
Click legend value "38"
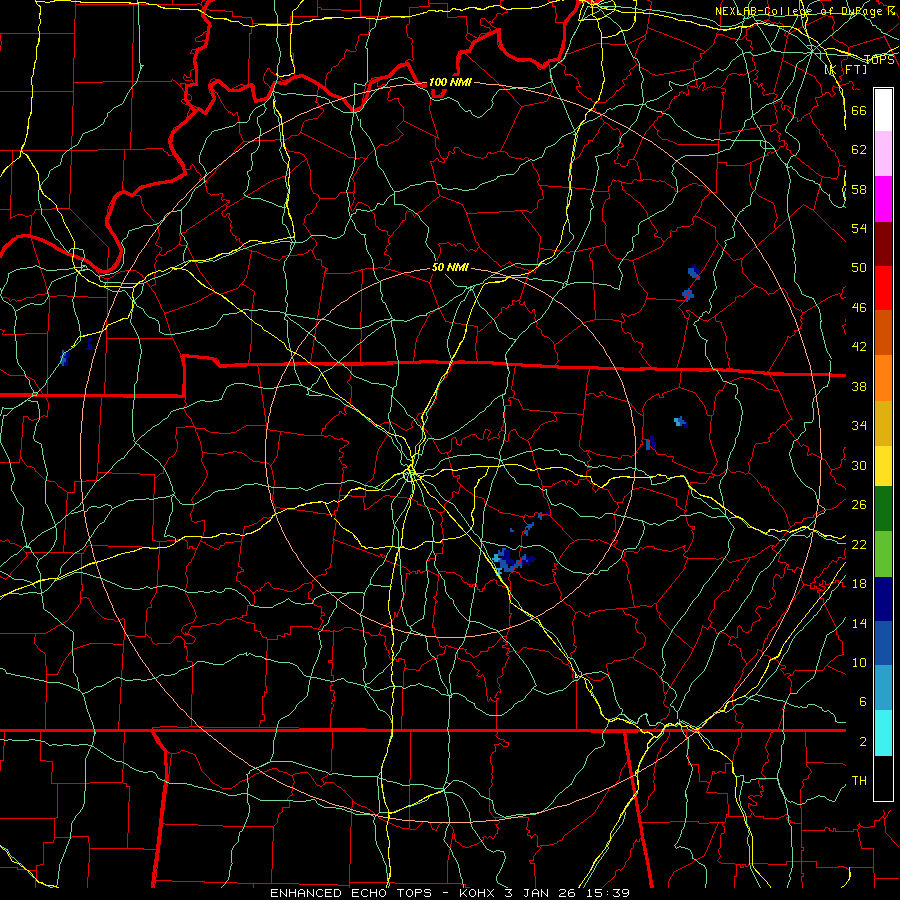(859, 386)
